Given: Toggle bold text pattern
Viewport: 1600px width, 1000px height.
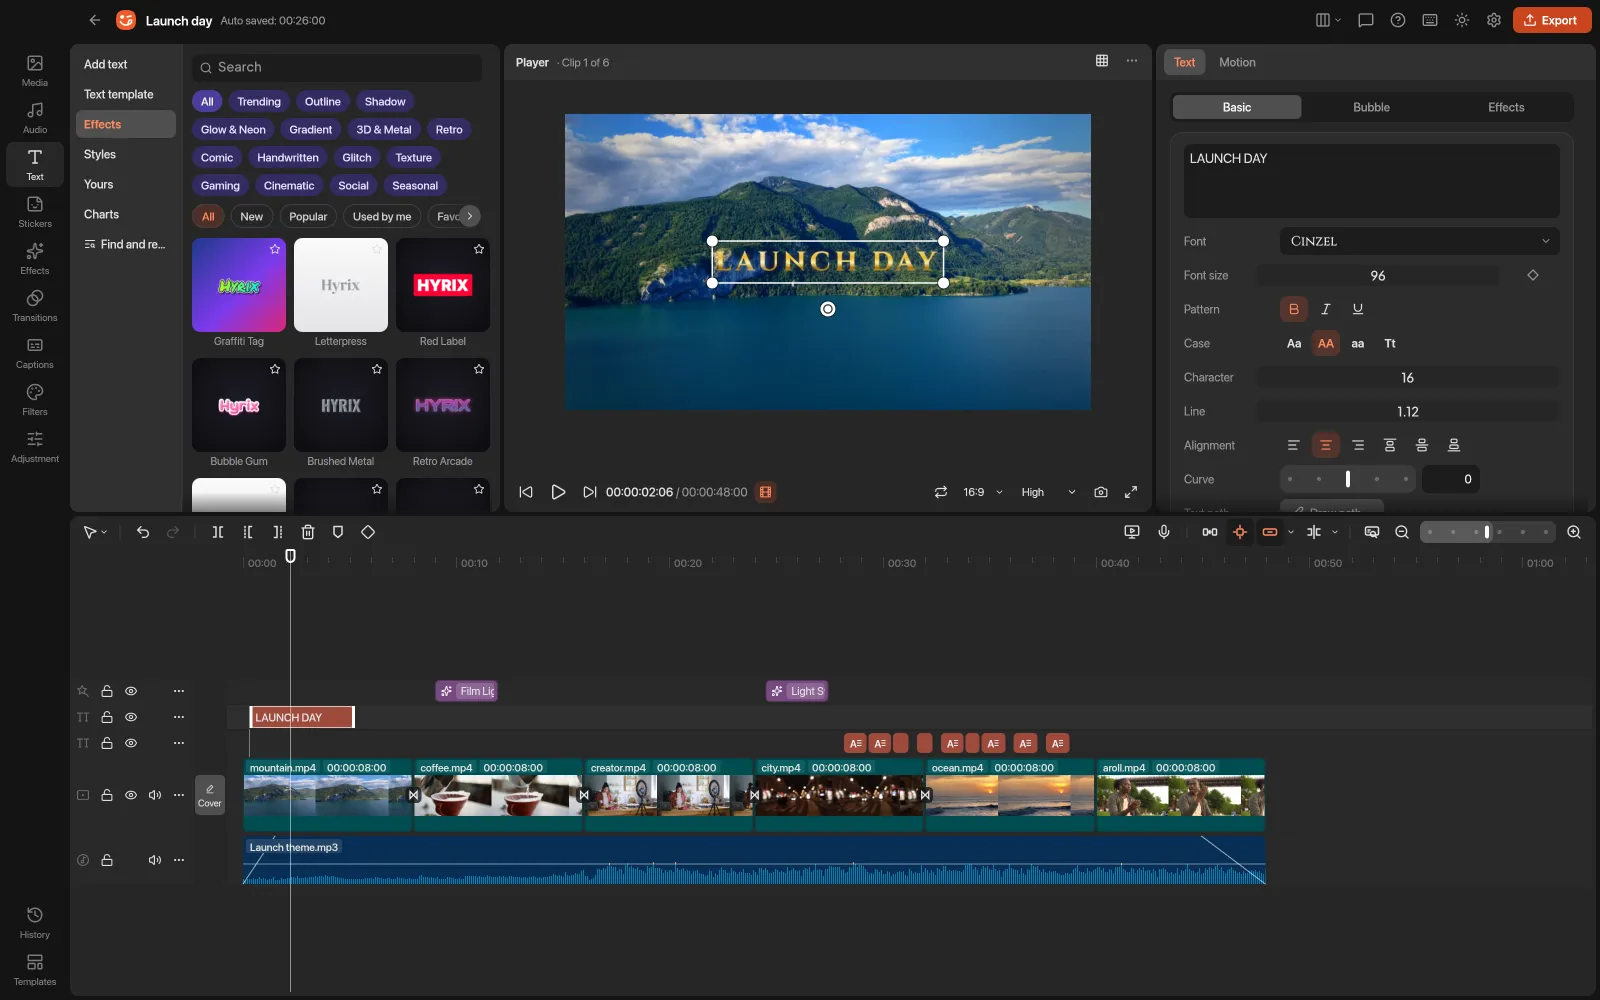Looking at the screenshot, I should click(x=1294, y=309).
